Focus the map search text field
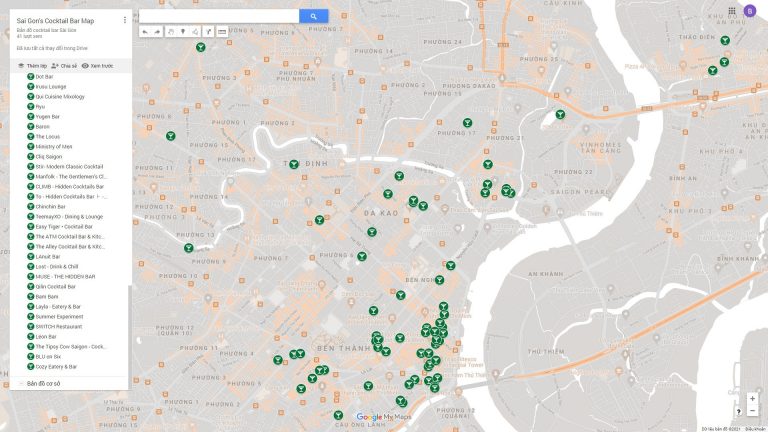The height and width of the screenshot is (432, 768). pos(219,16)
